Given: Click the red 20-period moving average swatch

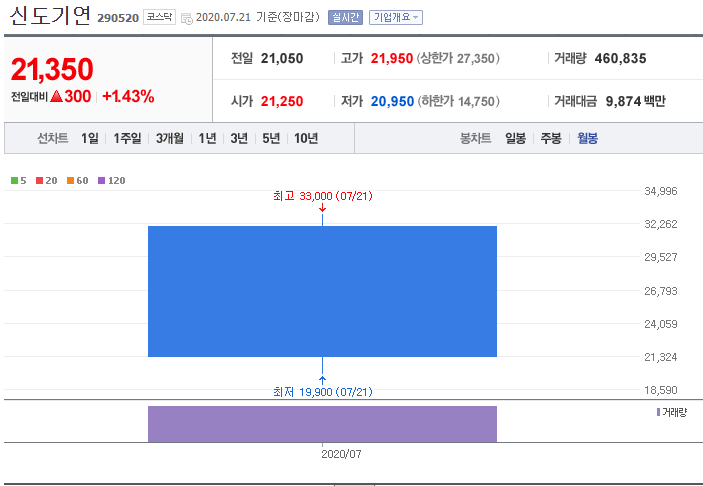Looking at the screenshot, I should point(39,181).
